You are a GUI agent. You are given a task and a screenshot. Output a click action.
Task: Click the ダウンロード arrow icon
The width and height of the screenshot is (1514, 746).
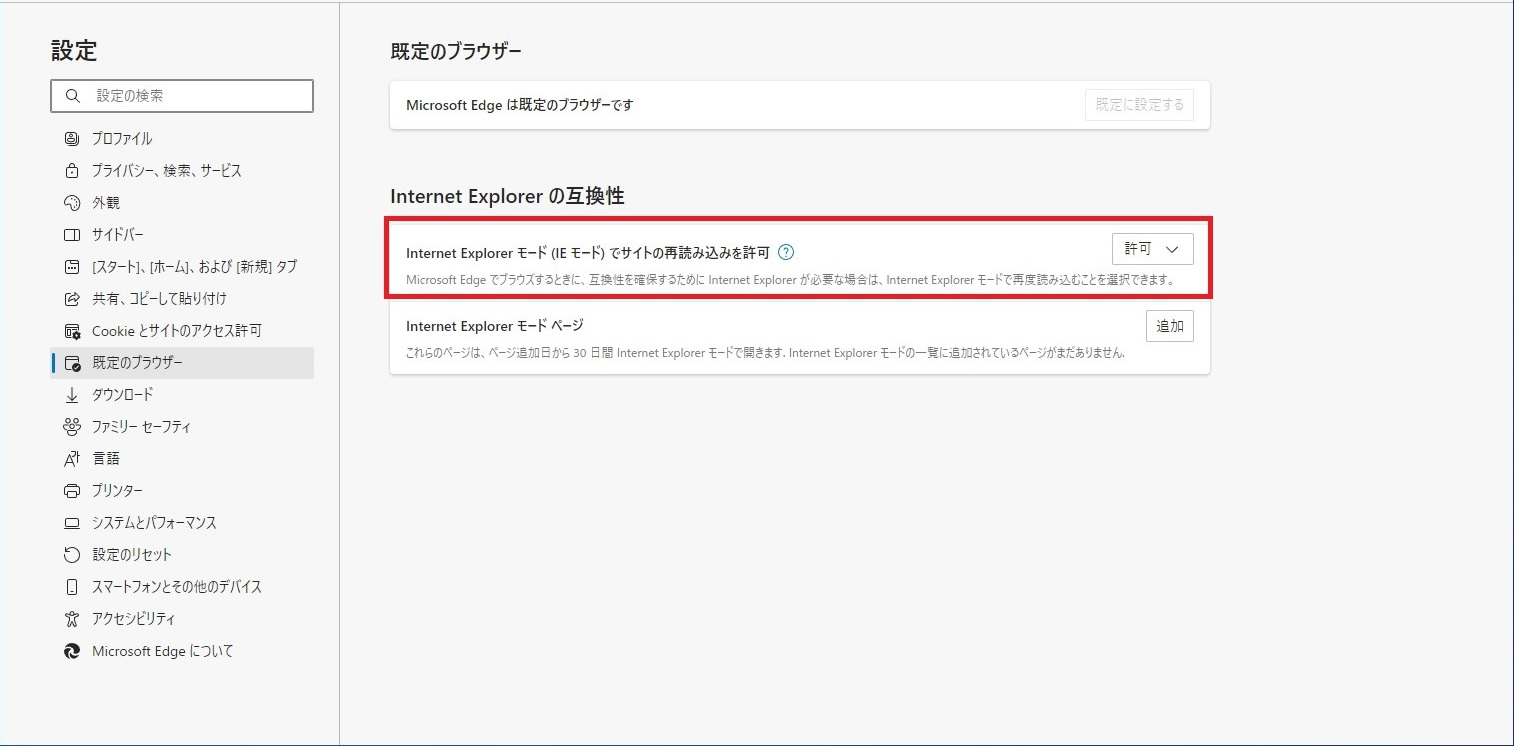tap(71, 395)
